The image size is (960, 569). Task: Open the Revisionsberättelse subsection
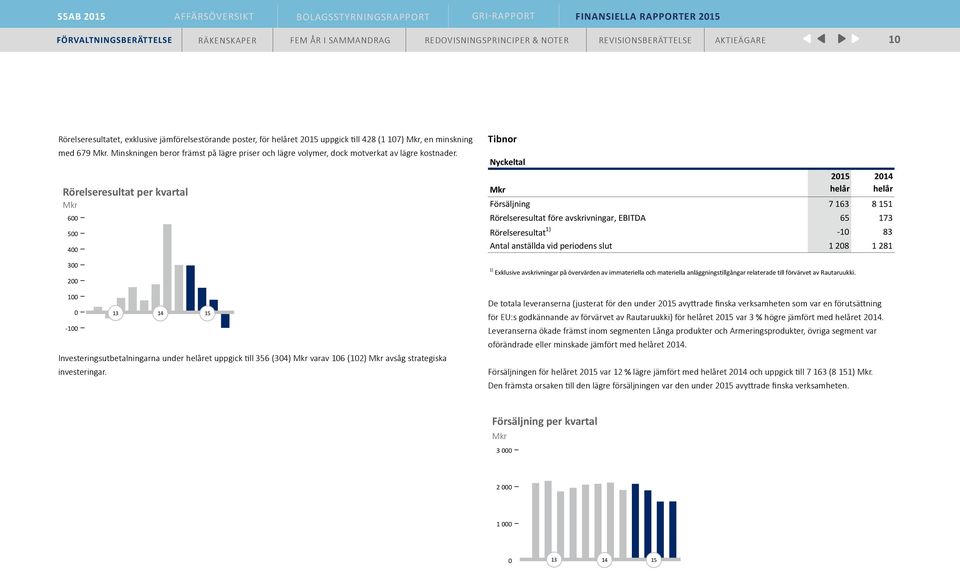(x=645, y=40)
